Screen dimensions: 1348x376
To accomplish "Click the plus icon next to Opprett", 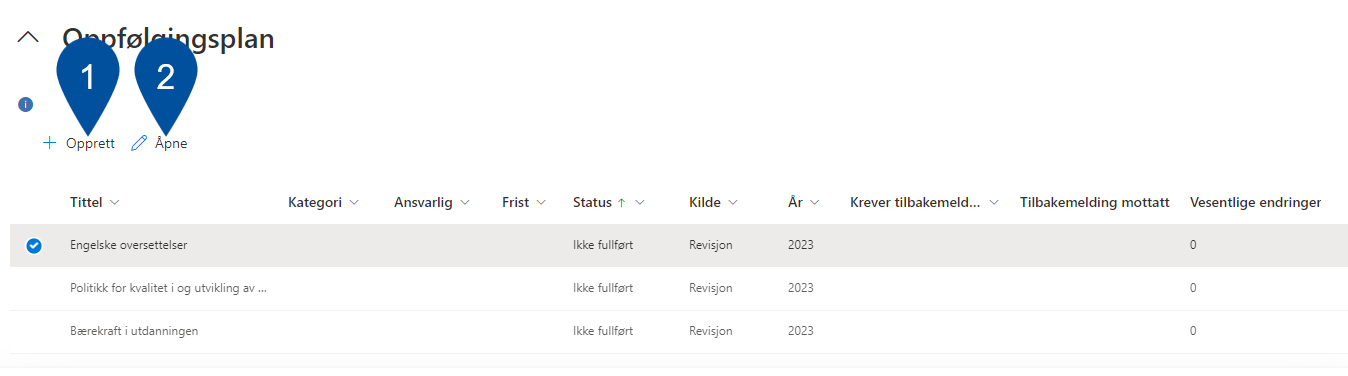I will [49, 143].
